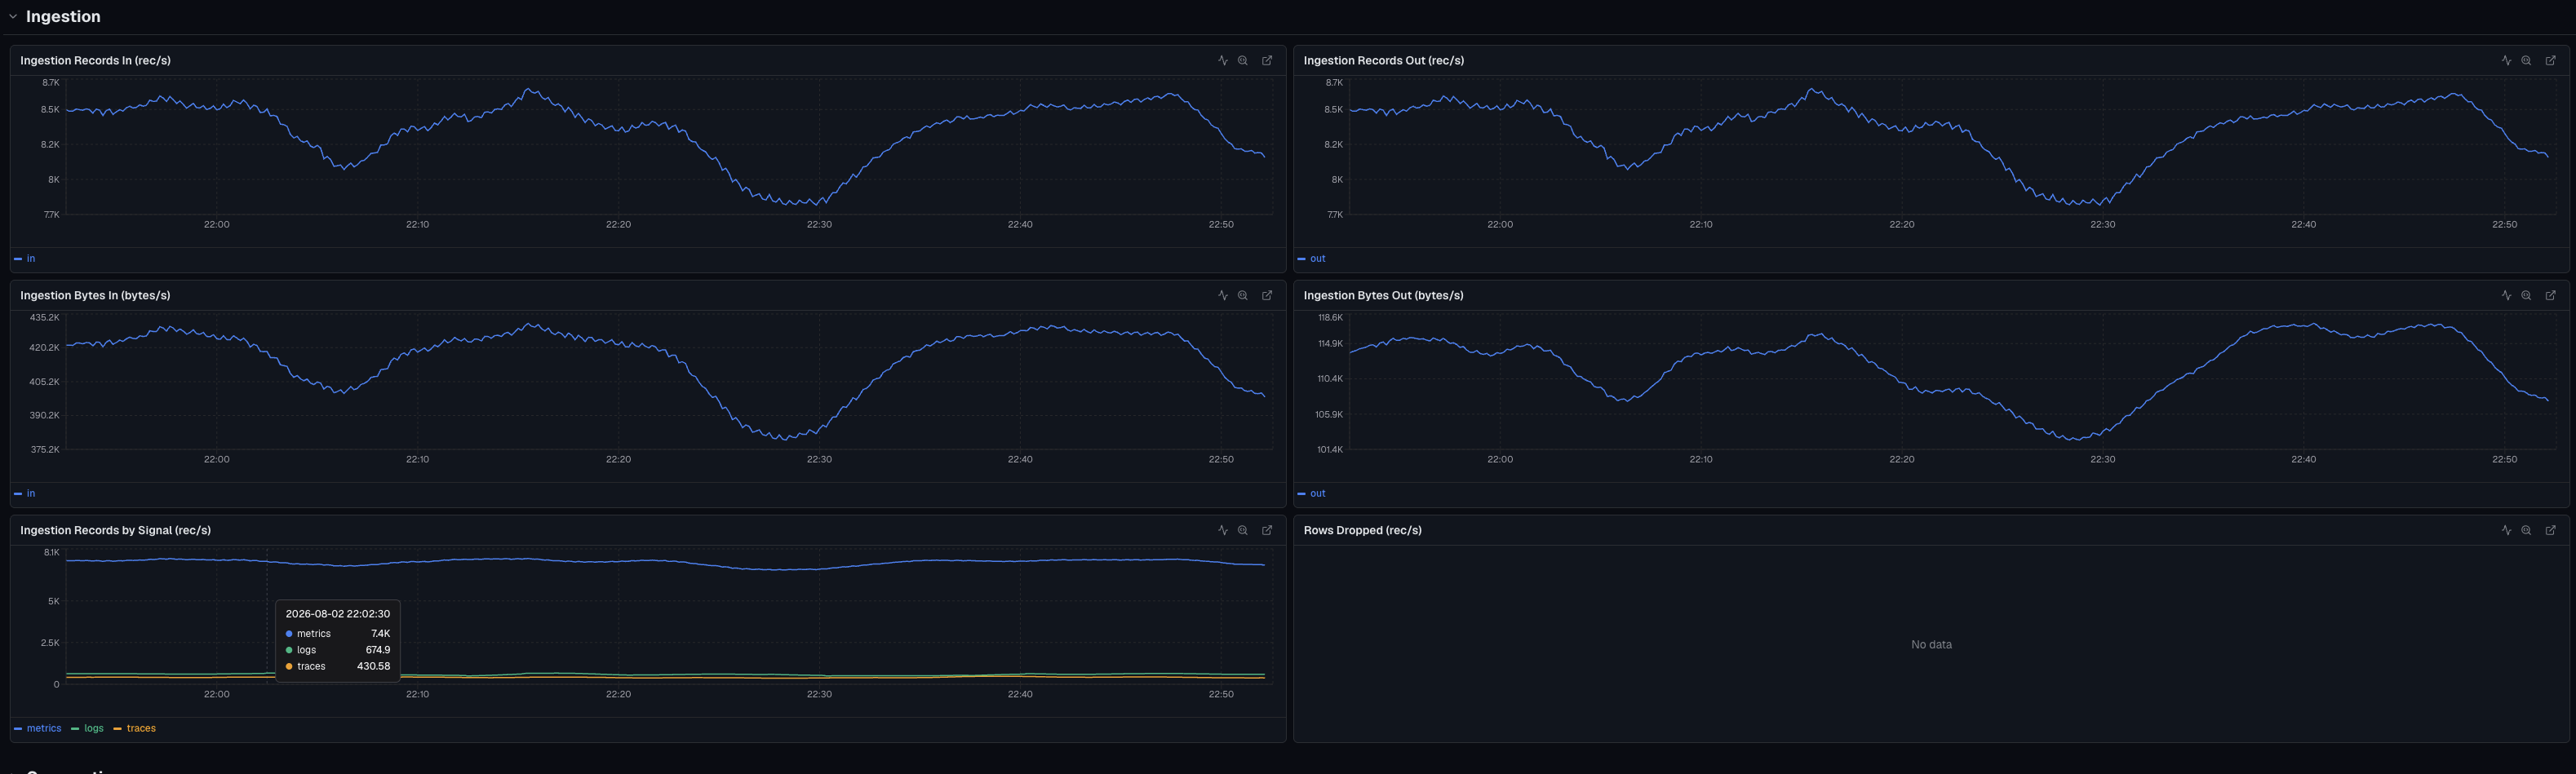Toggle the 'in' legend of Ingestion Bytes In
Screen dimensions: 2576x774
pyautogui.click(x=25, y=493)
